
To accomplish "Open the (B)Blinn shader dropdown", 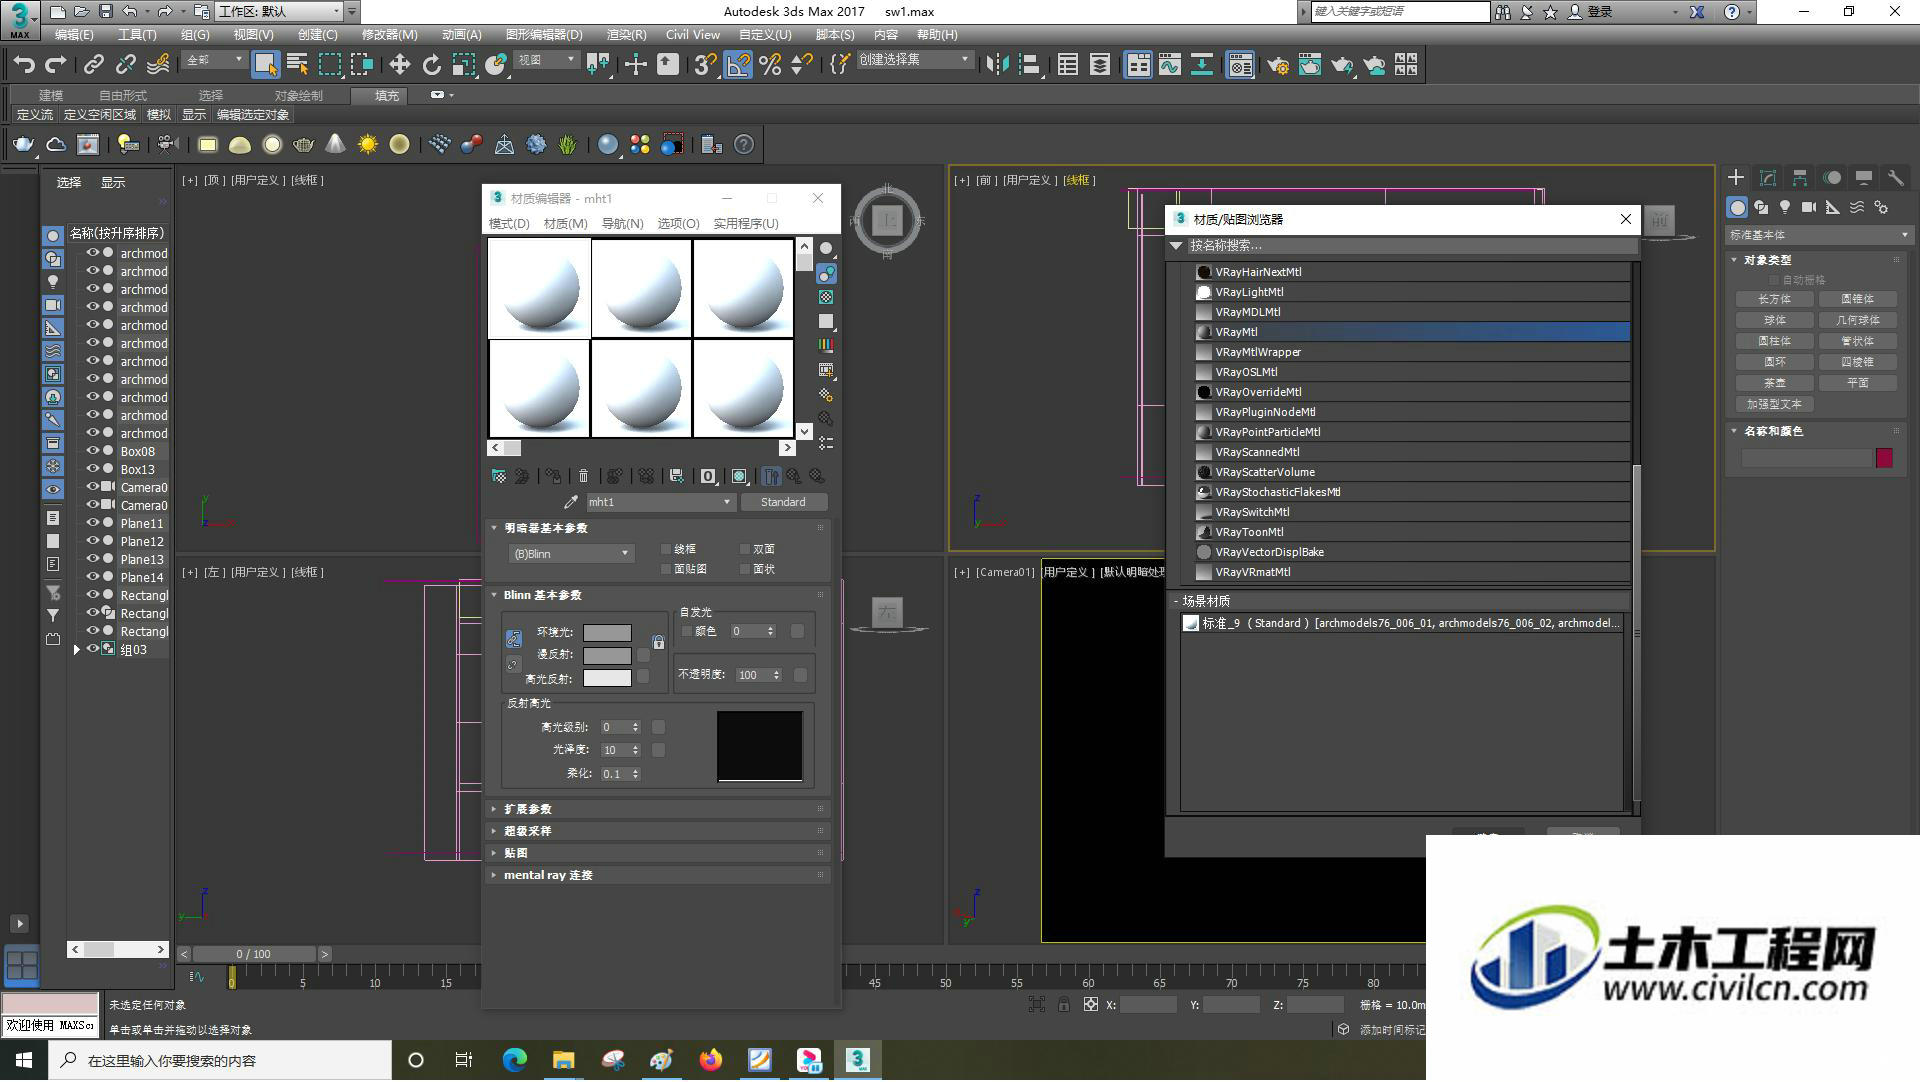I will [x=571, y=553].
